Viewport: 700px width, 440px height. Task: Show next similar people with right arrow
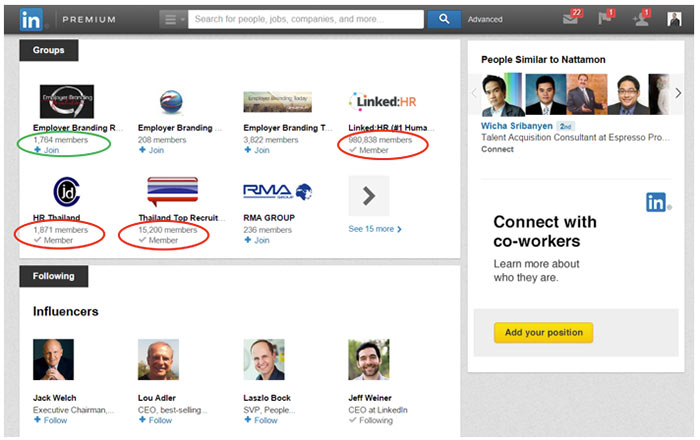pos(678,93)
